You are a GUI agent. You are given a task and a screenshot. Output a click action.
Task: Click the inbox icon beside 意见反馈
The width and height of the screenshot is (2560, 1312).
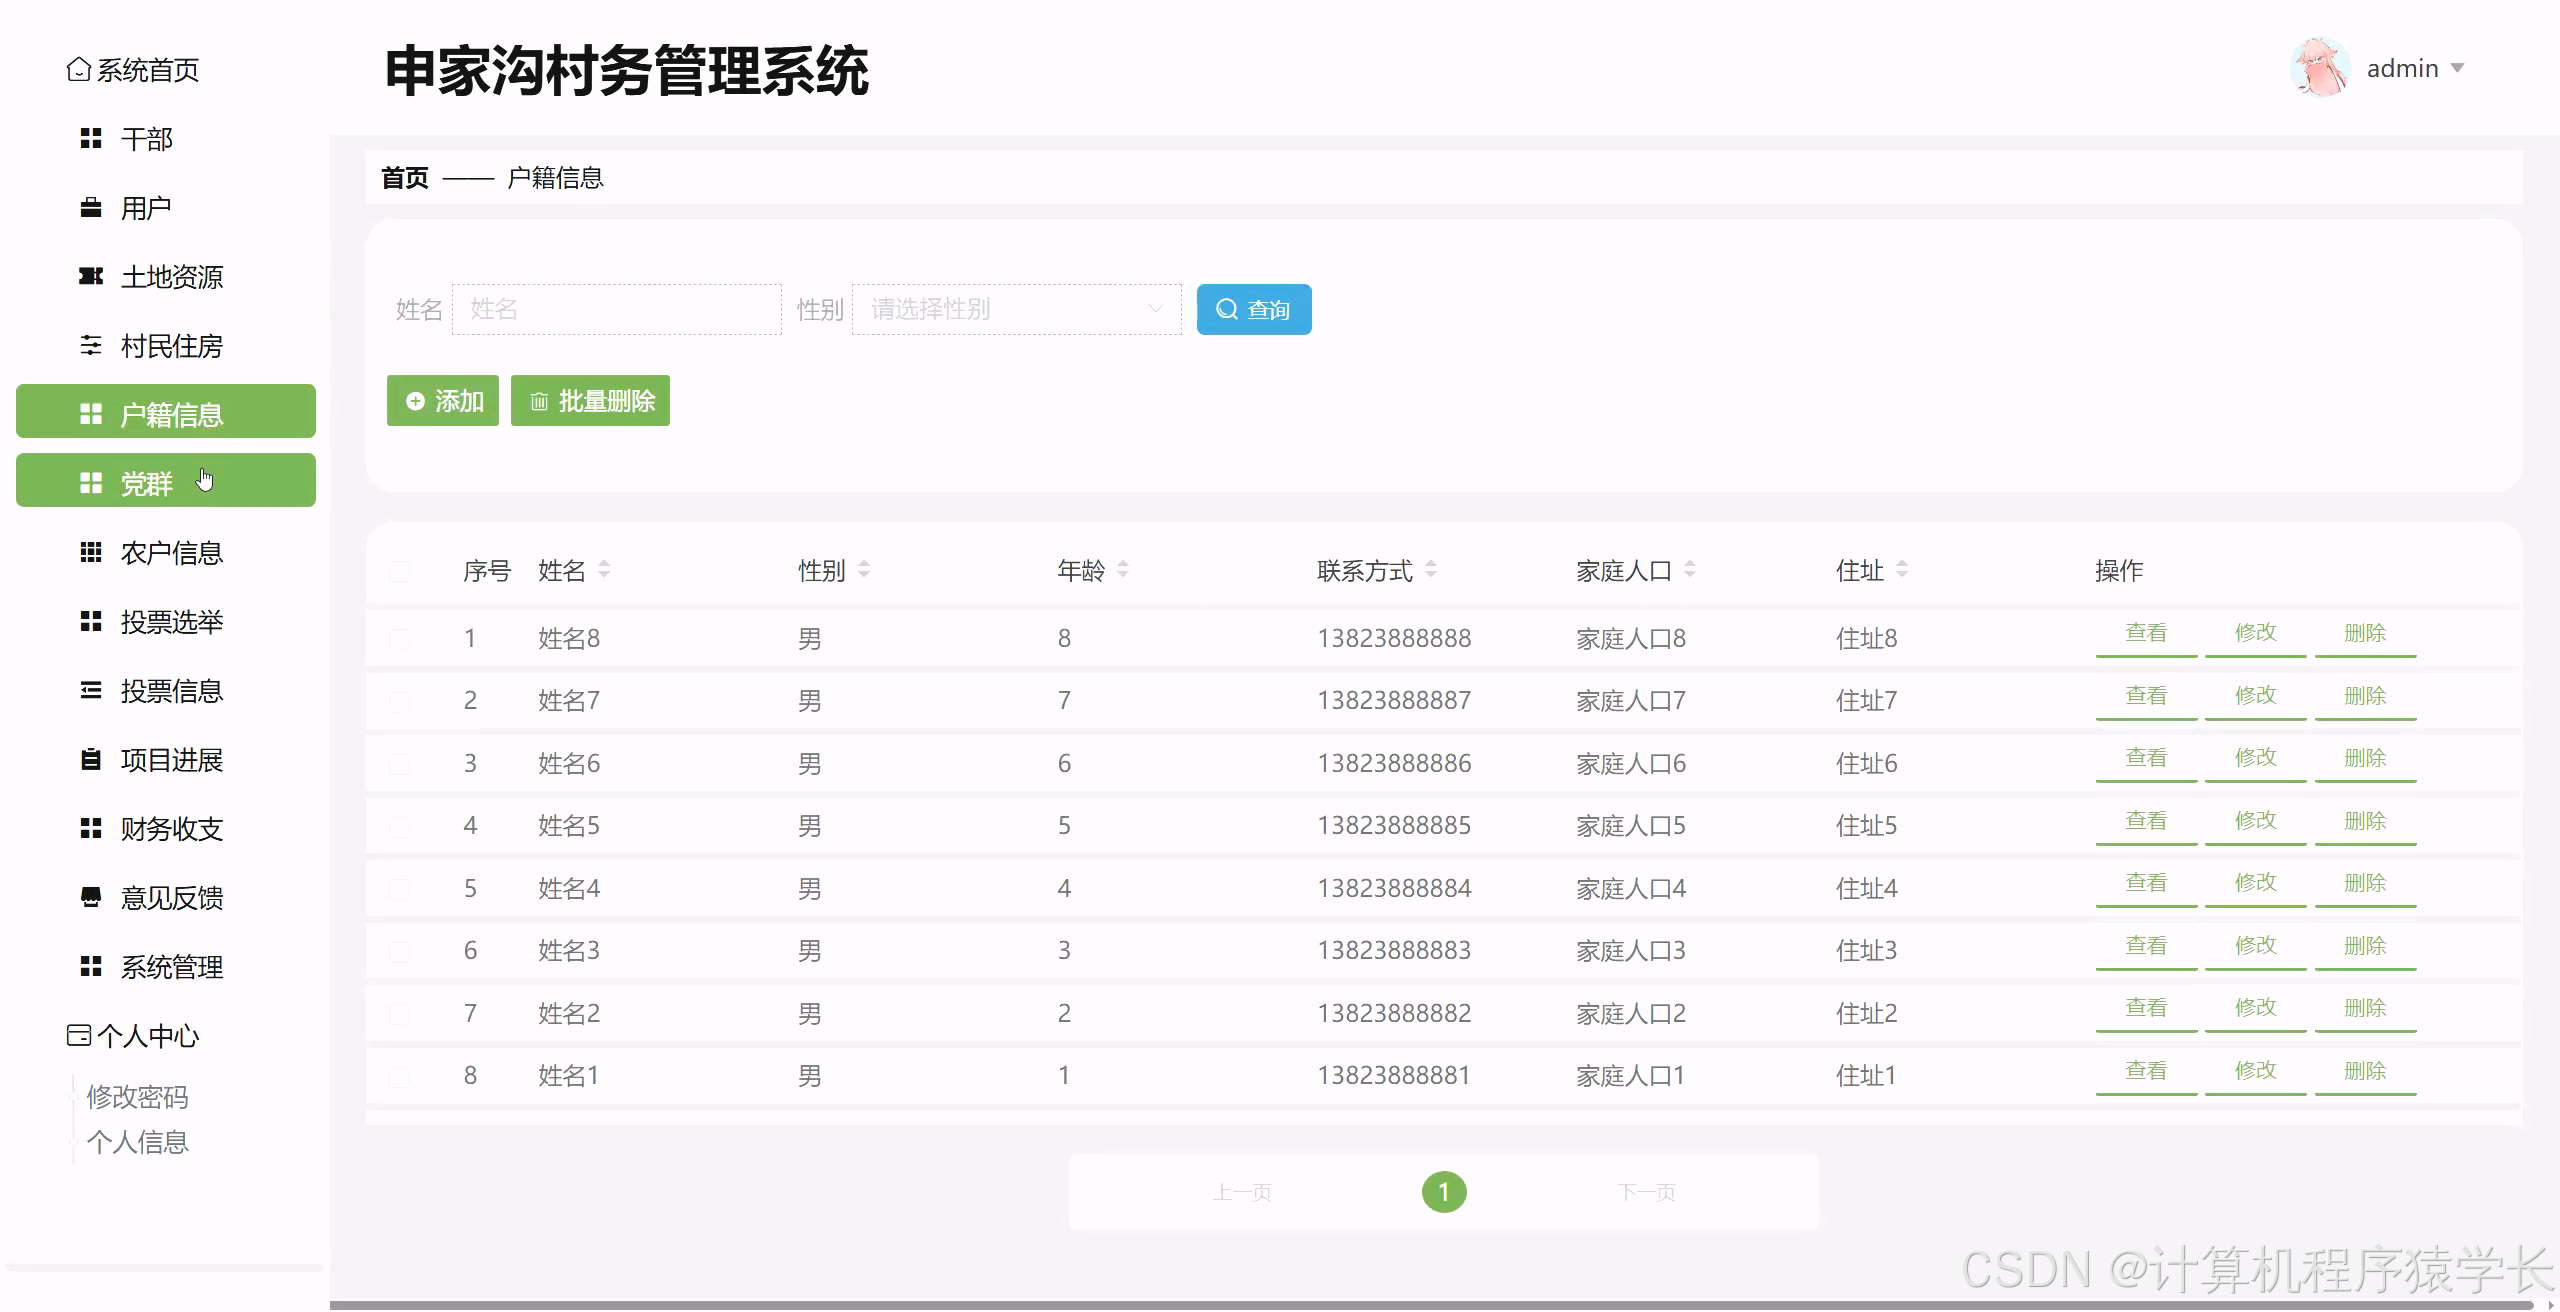(91, 898)
